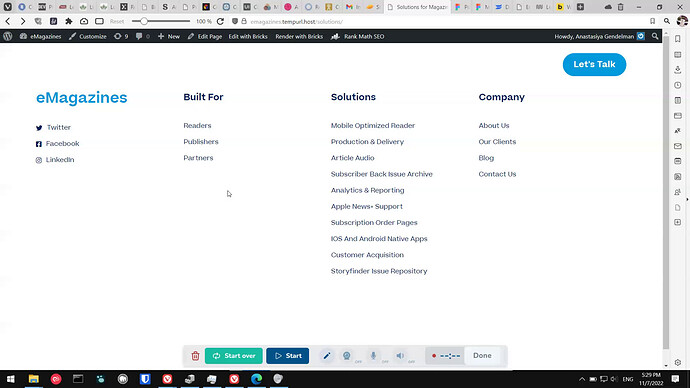The height and width of the screenshot is (388, 690).
Task: Open the Windows Start menu
Action: pyautogui.click(x=11, y=379)
